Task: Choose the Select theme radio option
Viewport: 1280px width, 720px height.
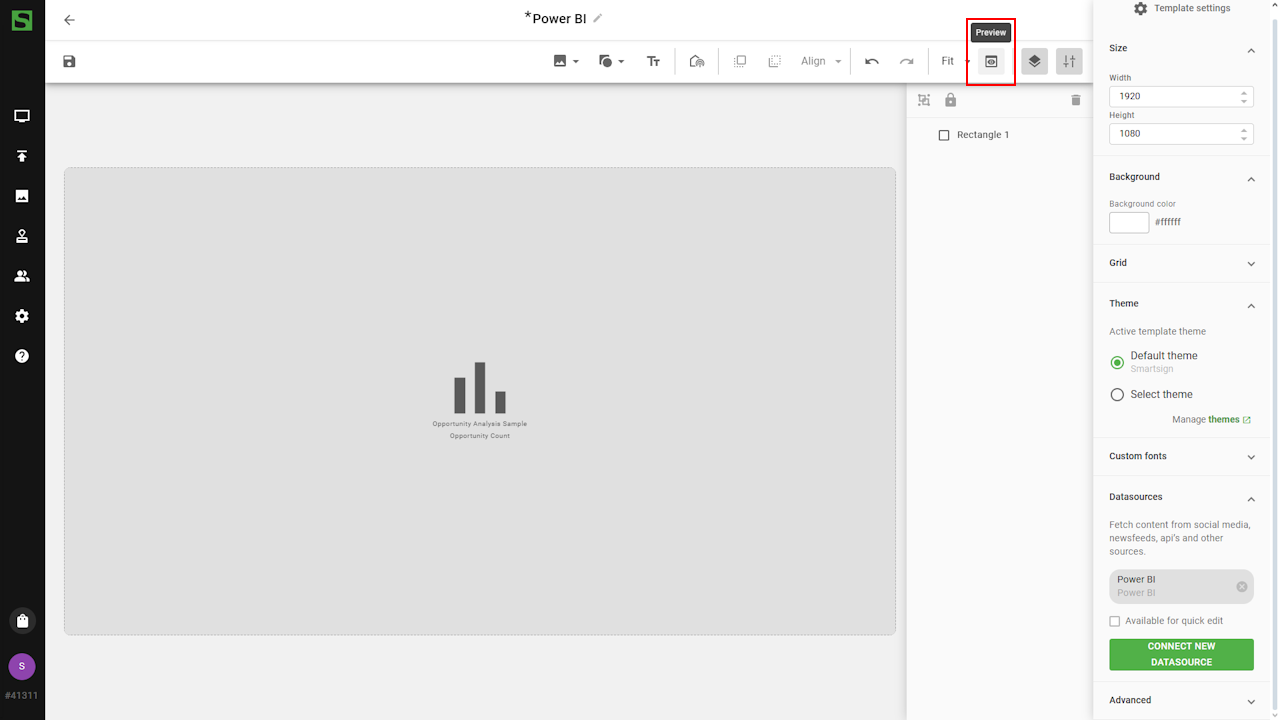Action: click(x=1118, y=395)
